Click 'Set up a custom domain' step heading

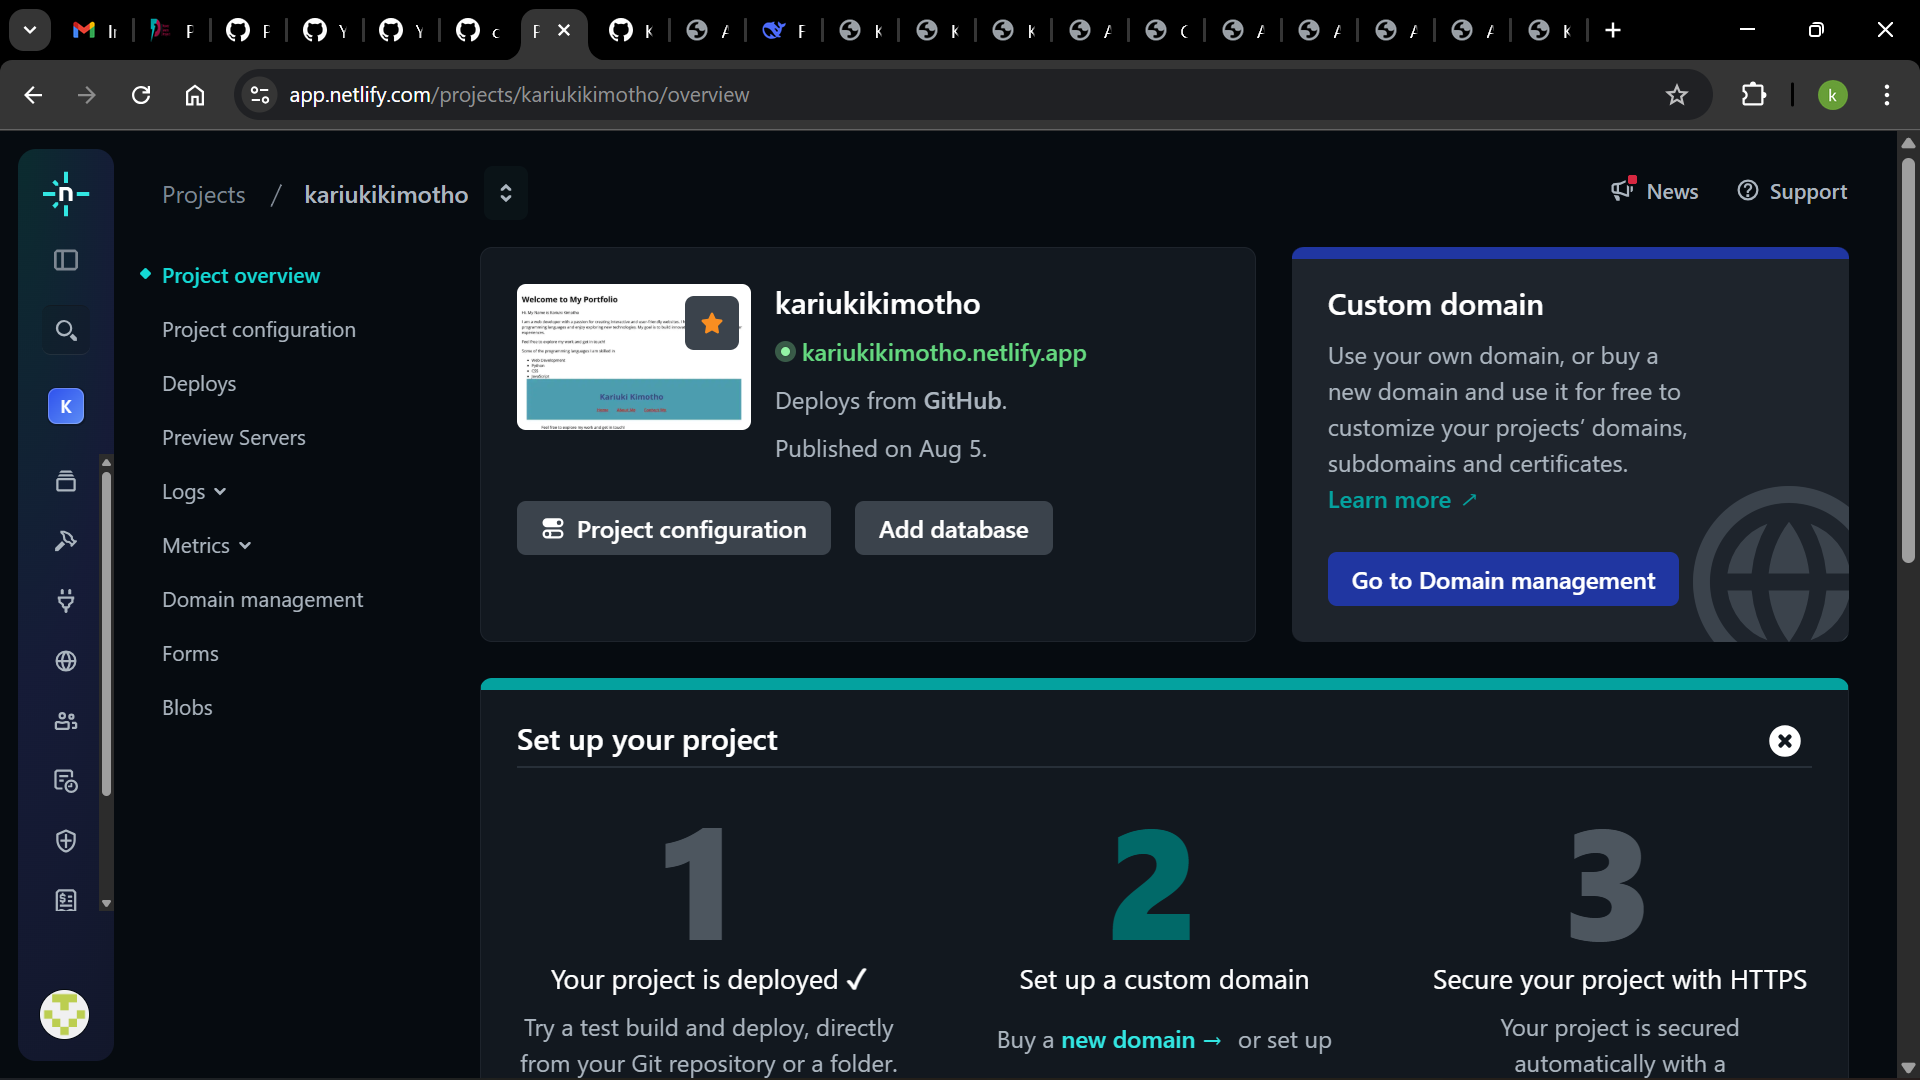tap(1164, 980)
